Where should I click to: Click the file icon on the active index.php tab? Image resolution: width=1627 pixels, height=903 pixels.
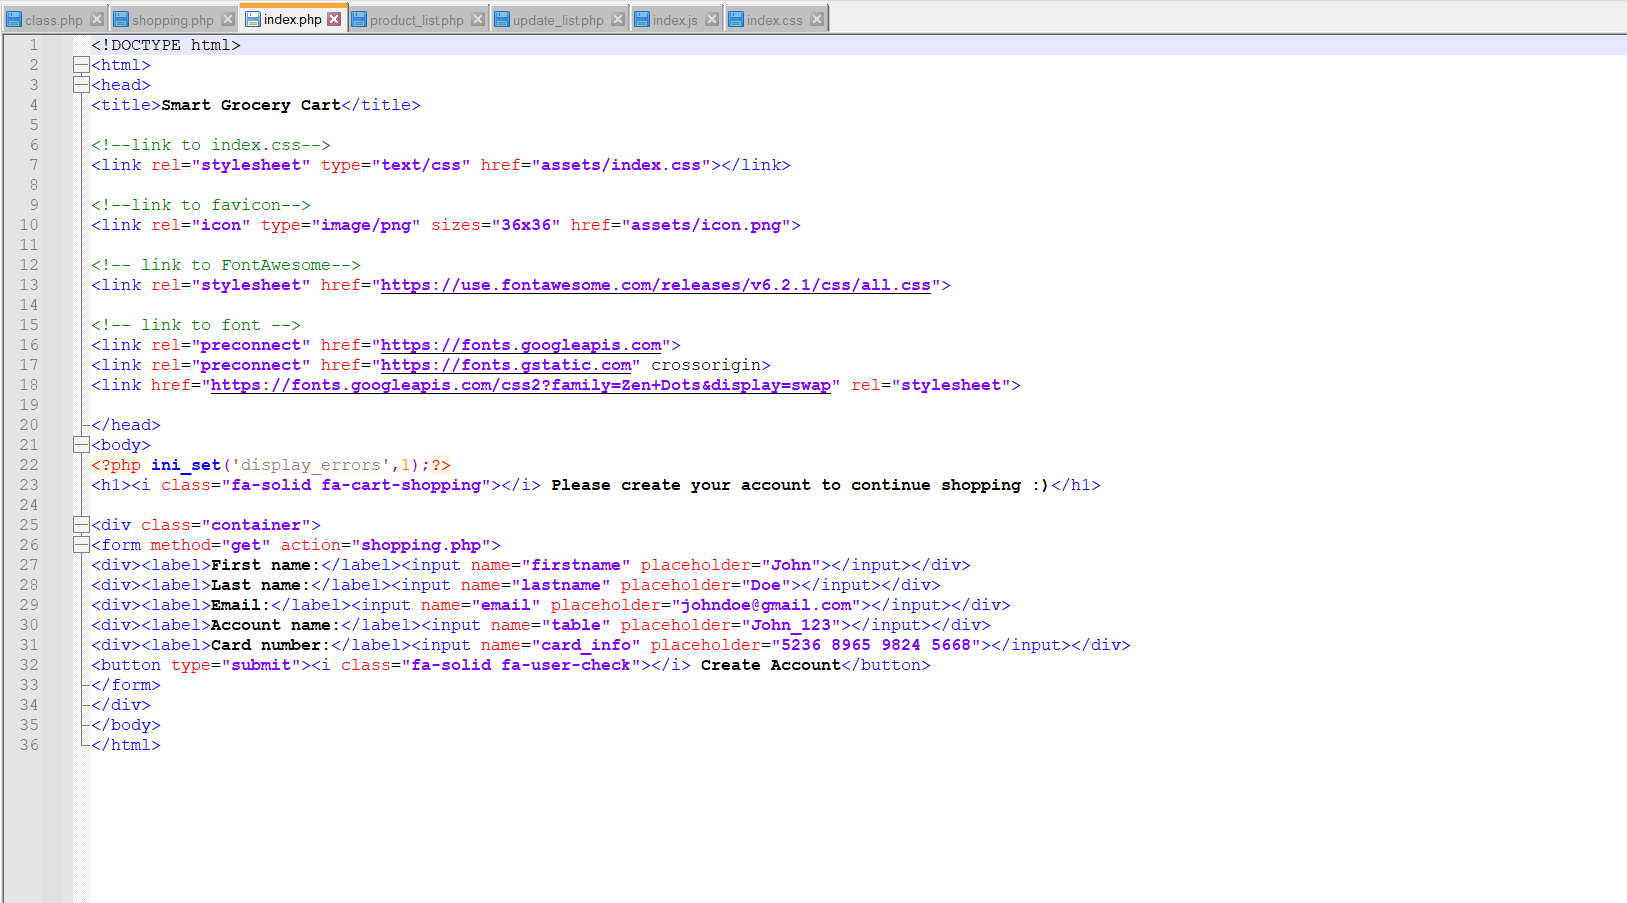pos(255,18)
